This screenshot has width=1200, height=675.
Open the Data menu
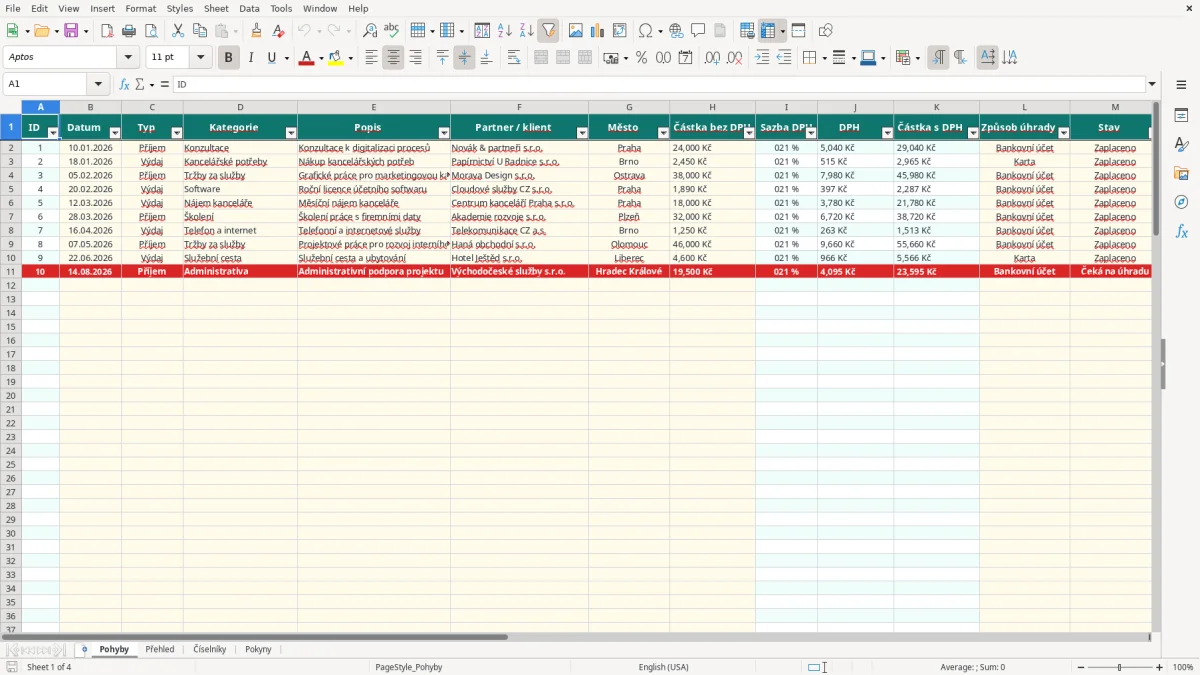[x=249, y=8]
